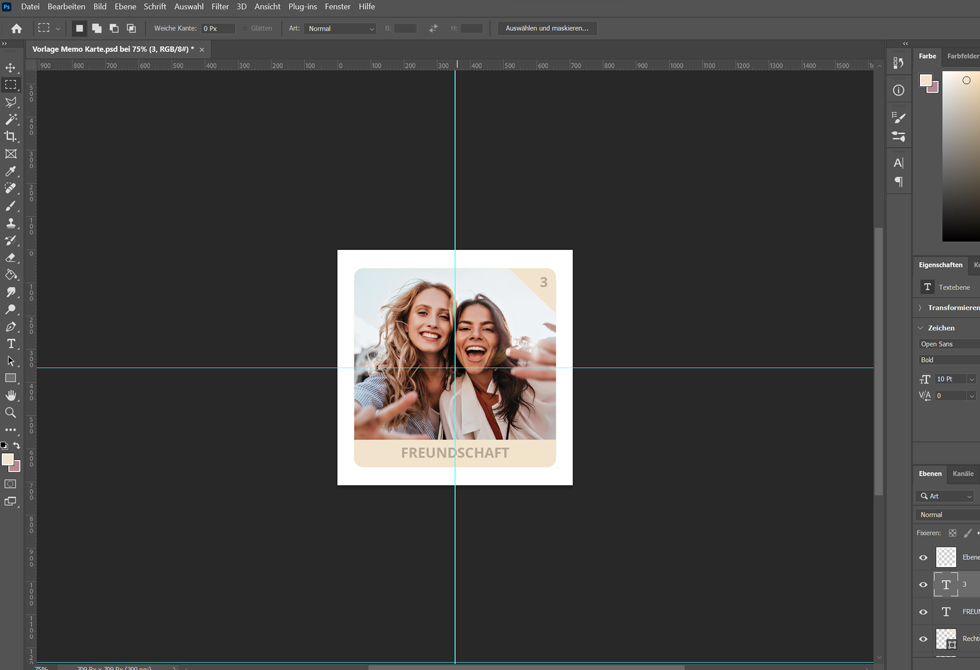Open the Filter menu
Screen dimensions: 980x670
coord(220,7)
